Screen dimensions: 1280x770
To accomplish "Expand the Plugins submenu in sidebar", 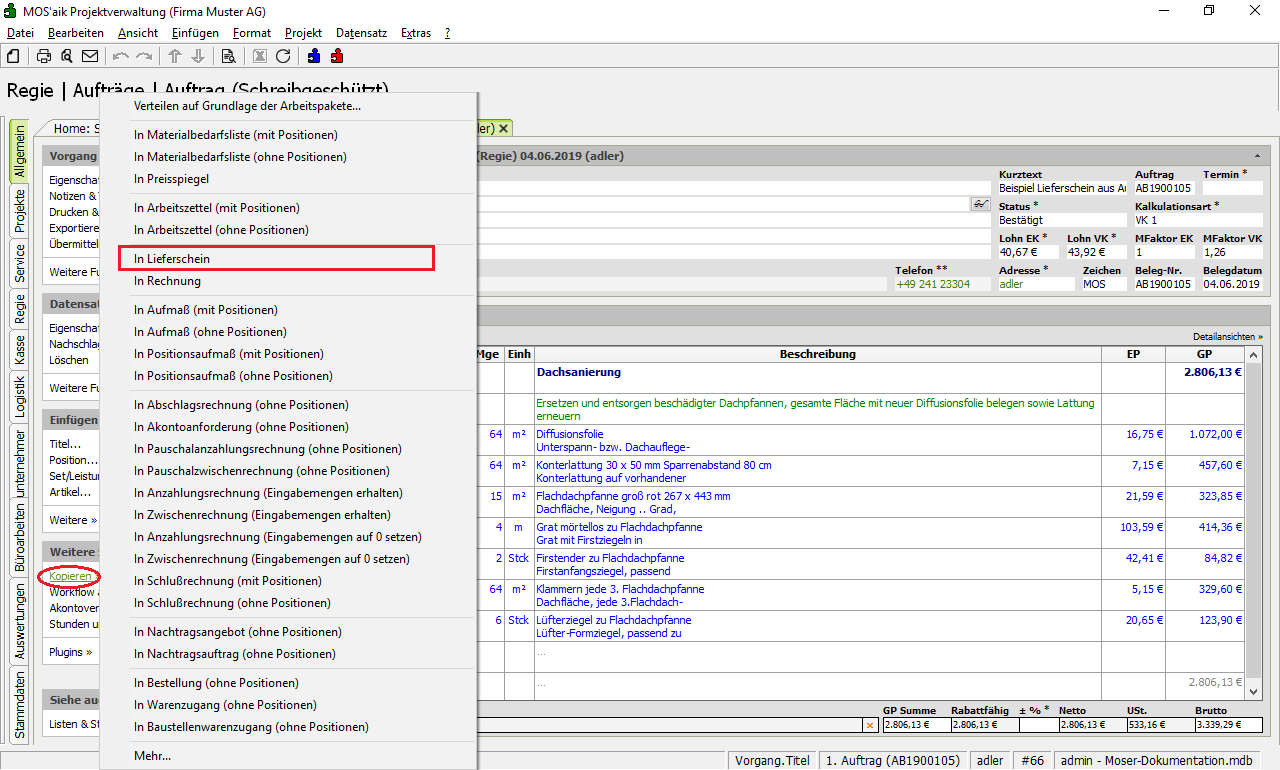I will (x=70, y=652).
